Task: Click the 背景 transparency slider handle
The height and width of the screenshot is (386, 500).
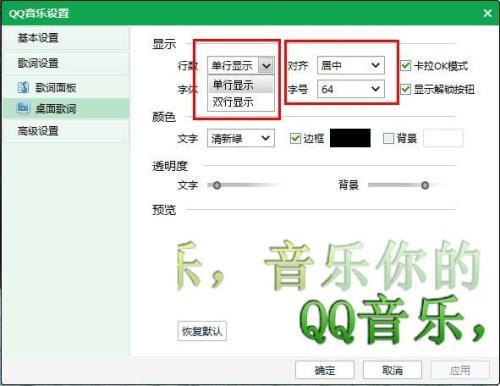Action: point(425,185)
